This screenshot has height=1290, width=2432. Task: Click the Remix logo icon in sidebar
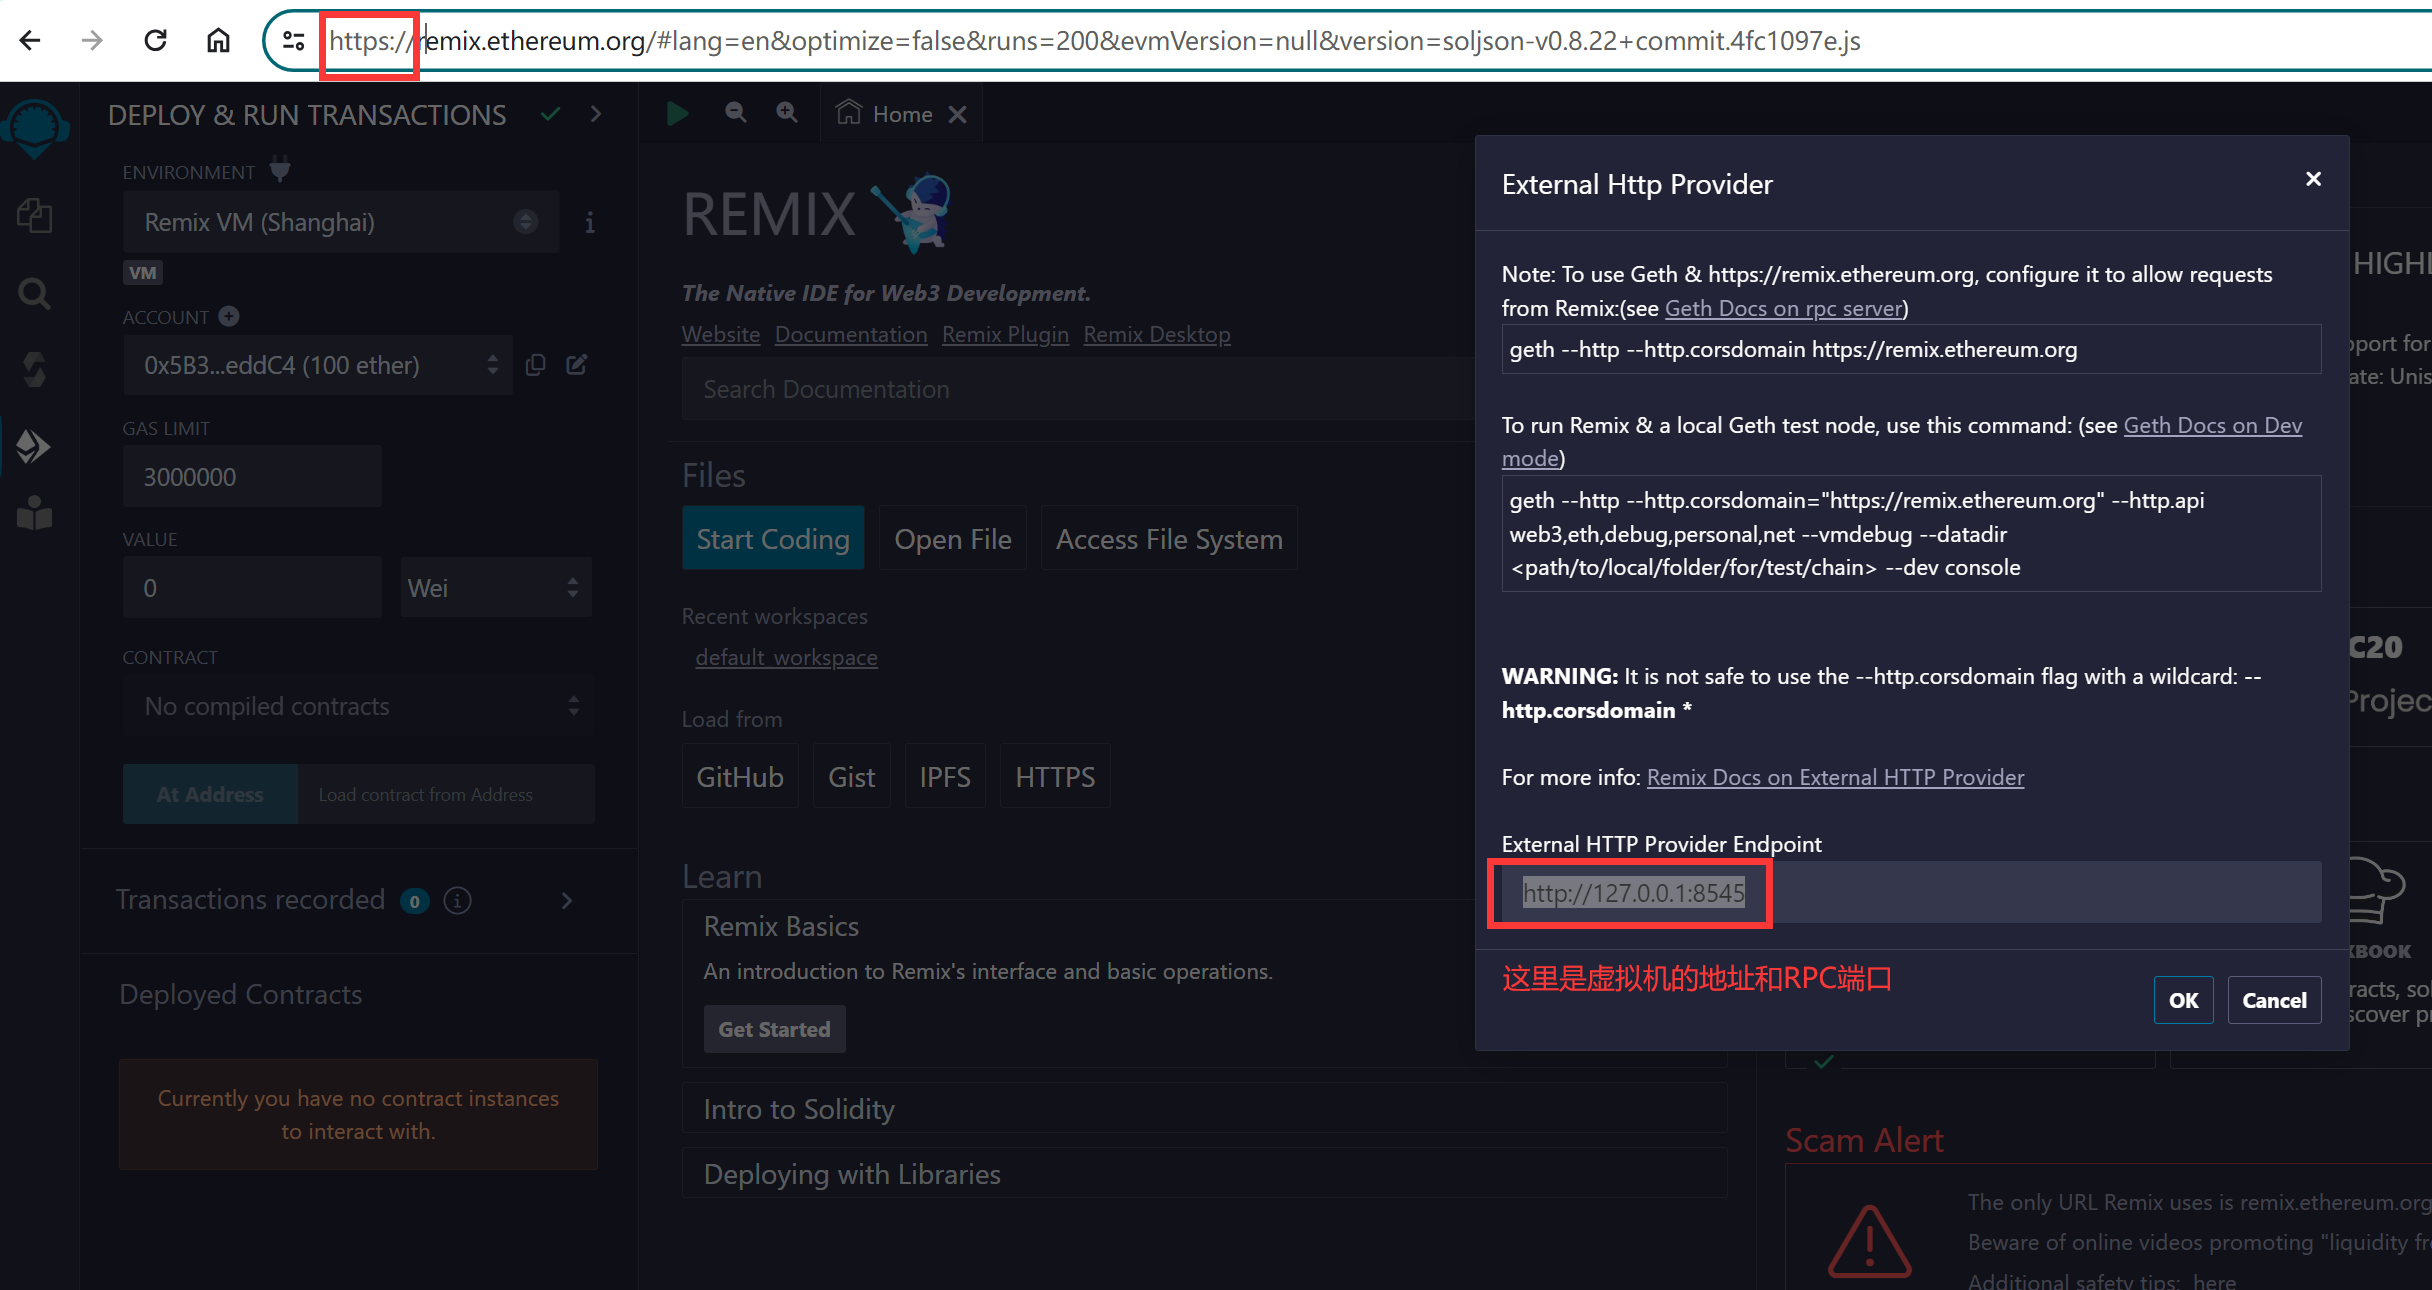(x=36, y=128)
